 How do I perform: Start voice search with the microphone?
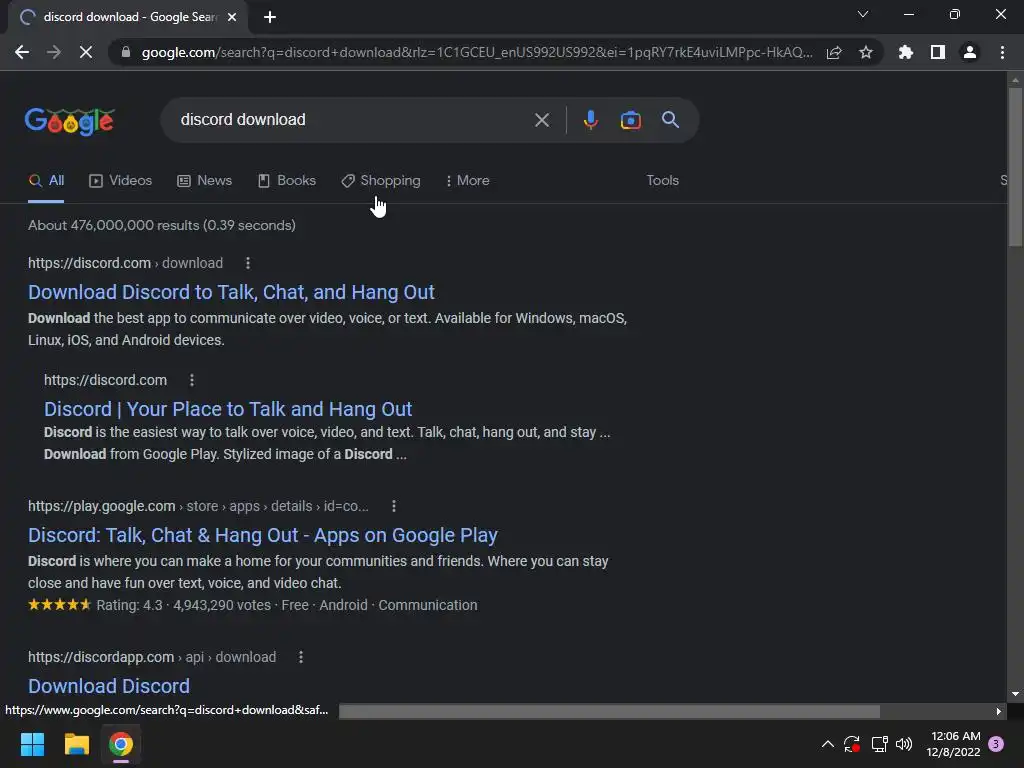(590, 120)
